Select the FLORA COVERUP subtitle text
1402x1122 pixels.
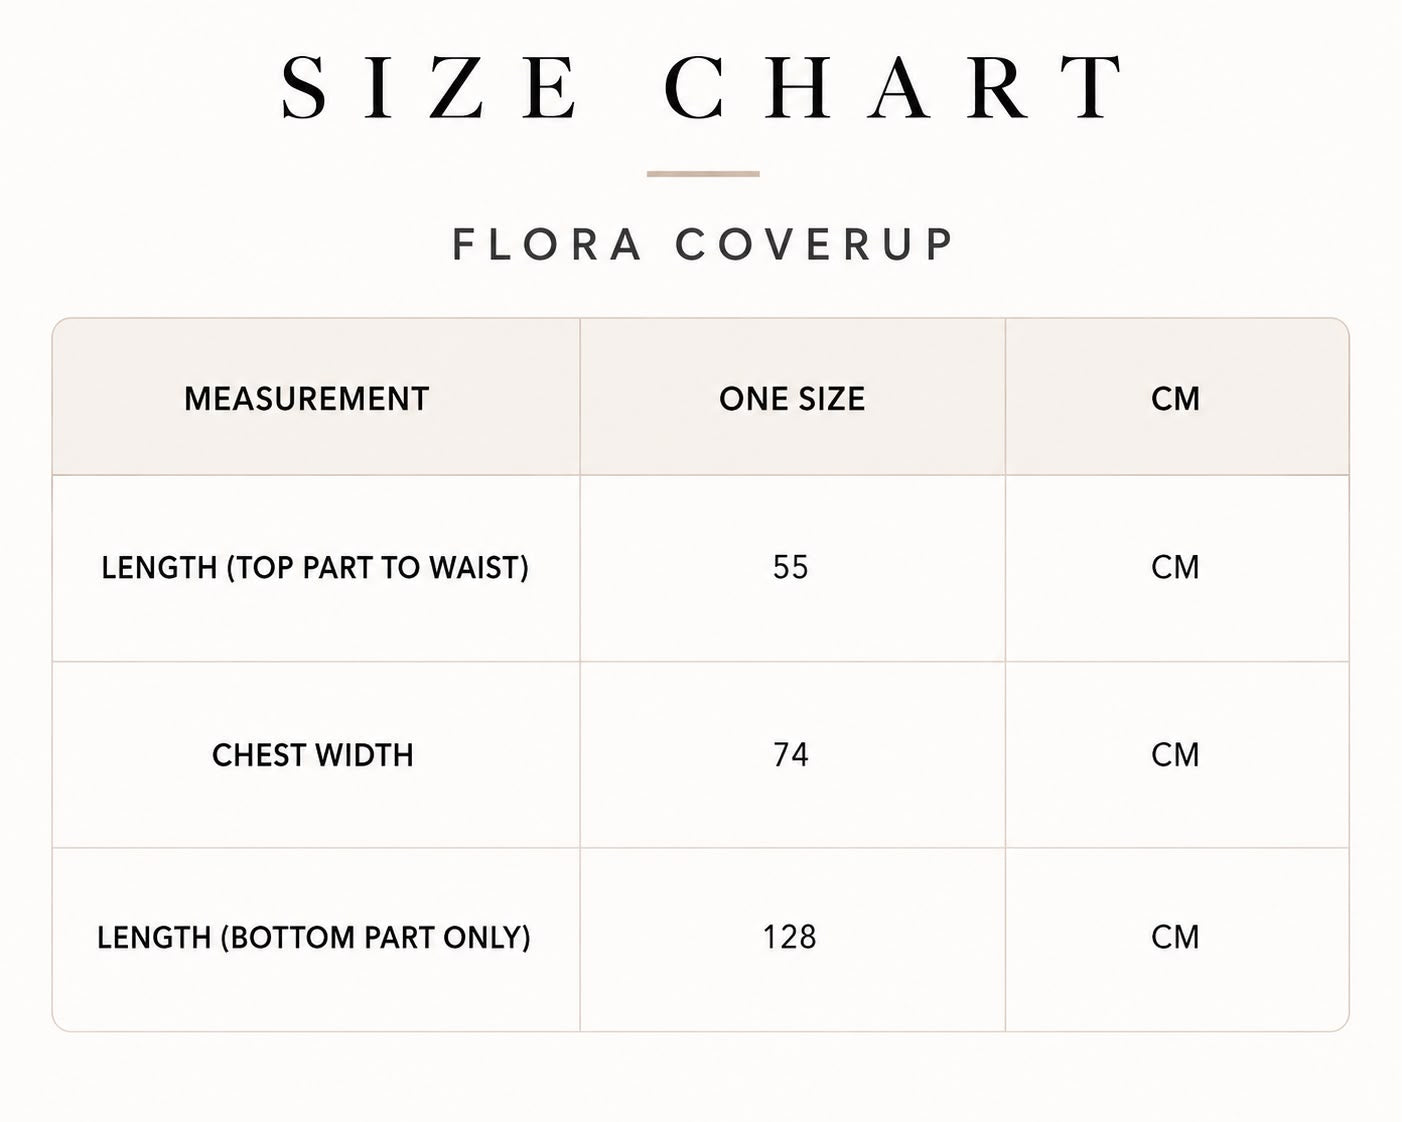tap(704, 245)
